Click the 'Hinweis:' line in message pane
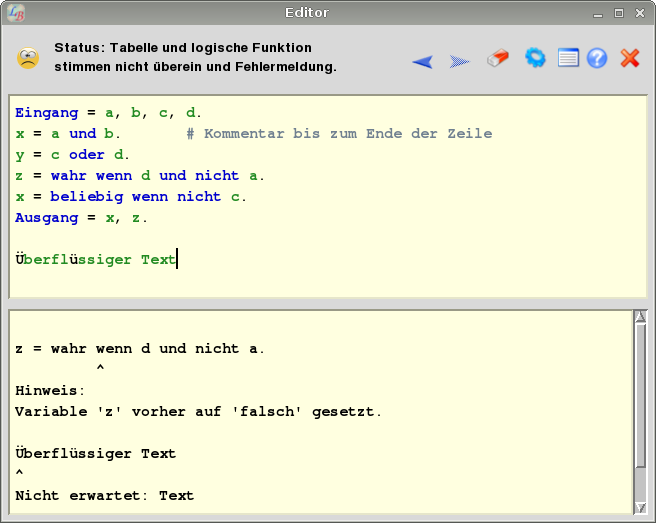The height and width of the screenshot is (523, 656). (51, 391)
